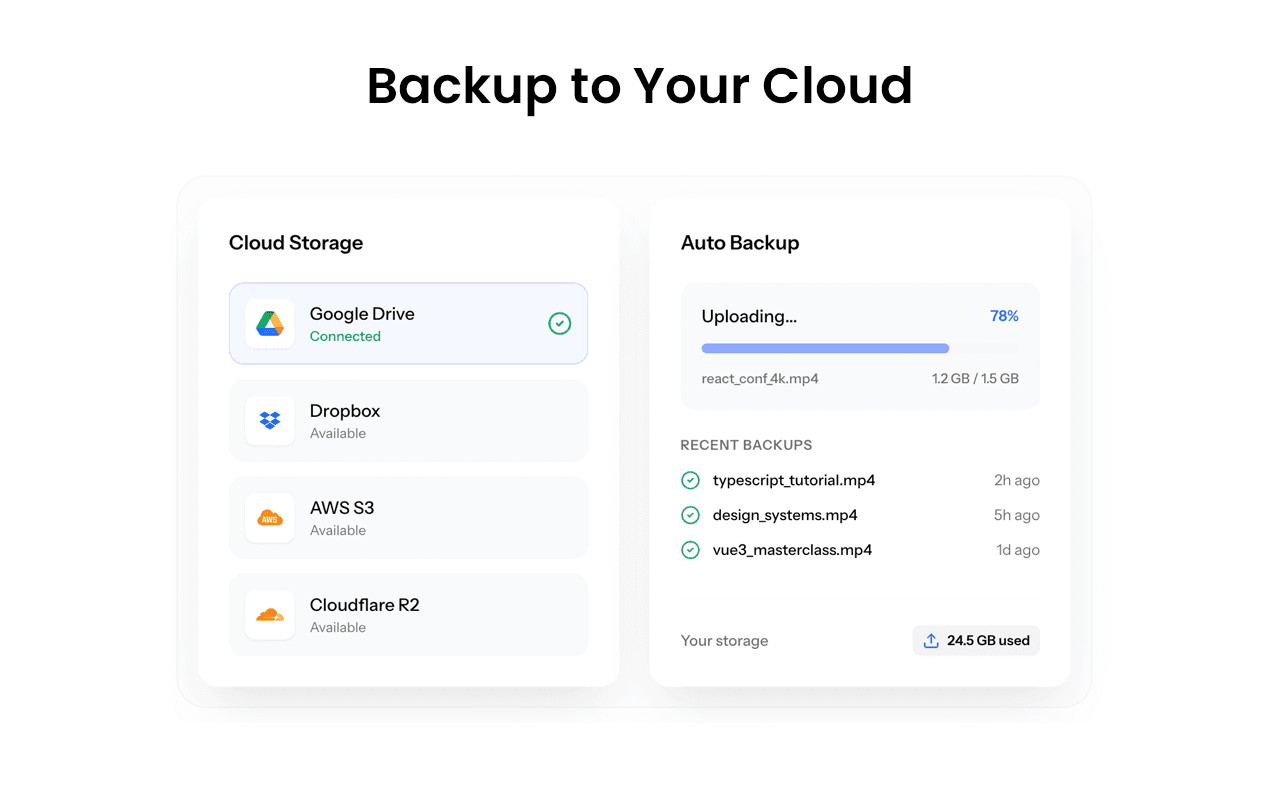Click the 78% upload percentage label
Screen dimensions: 1280x800
pyautogui.click(x=1004, y=316)
